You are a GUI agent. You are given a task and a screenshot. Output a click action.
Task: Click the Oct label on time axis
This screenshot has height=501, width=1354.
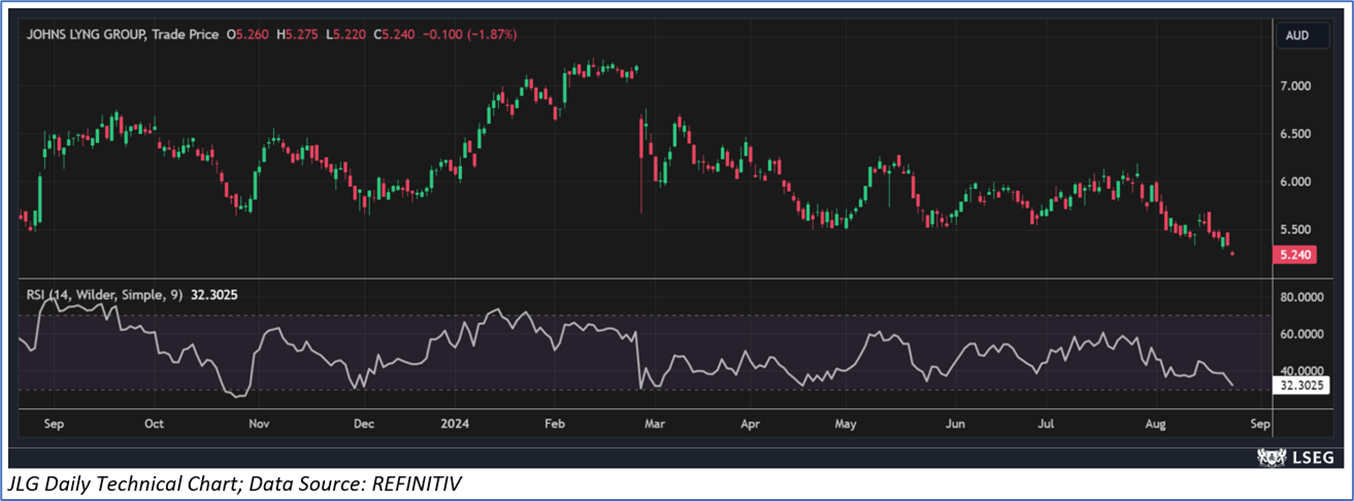pos(153,424)
